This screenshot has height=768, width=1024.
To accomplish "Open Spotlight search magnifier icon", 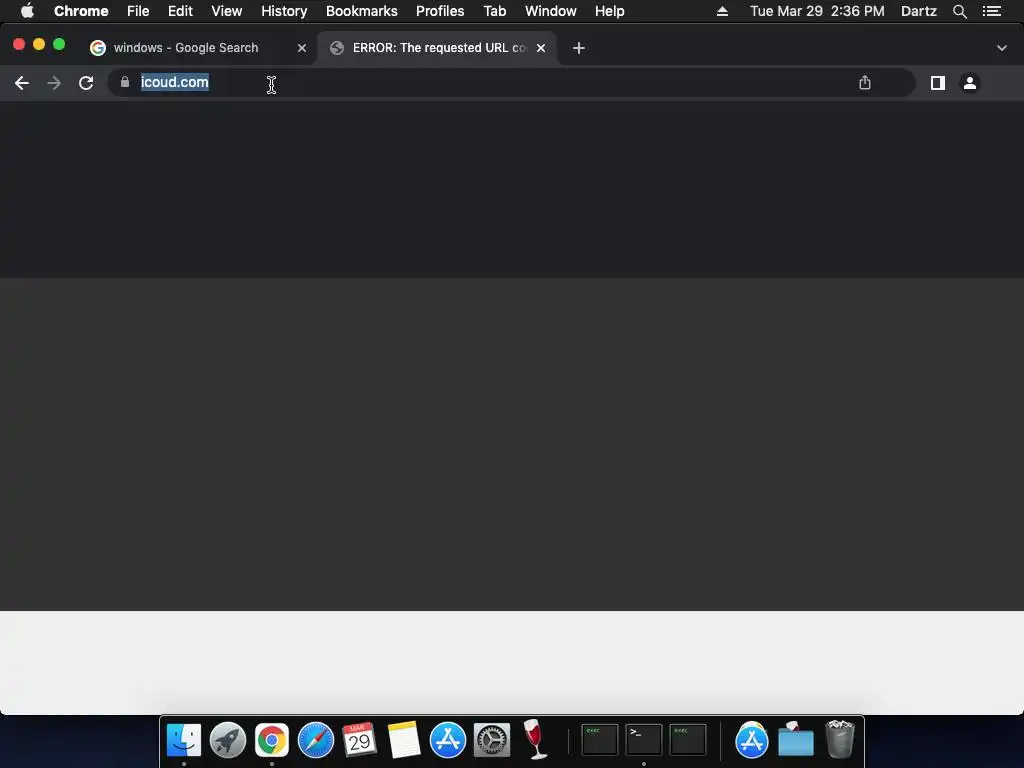I will click(959, 11).
